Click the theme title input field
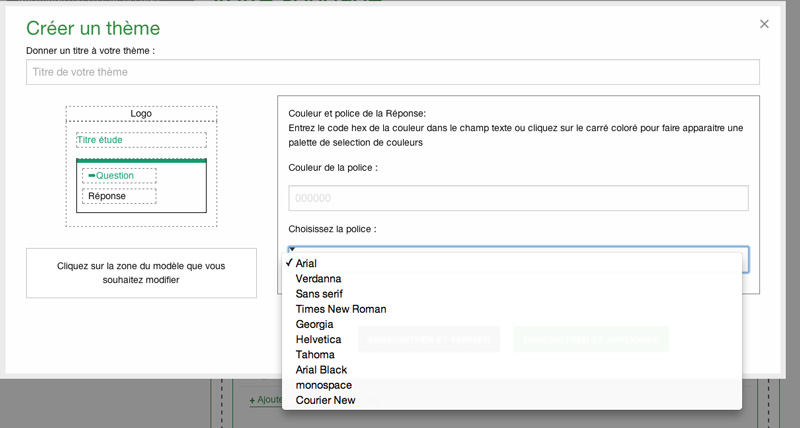The width and height of the screenshot is (800, 428). tap(392, 72)
